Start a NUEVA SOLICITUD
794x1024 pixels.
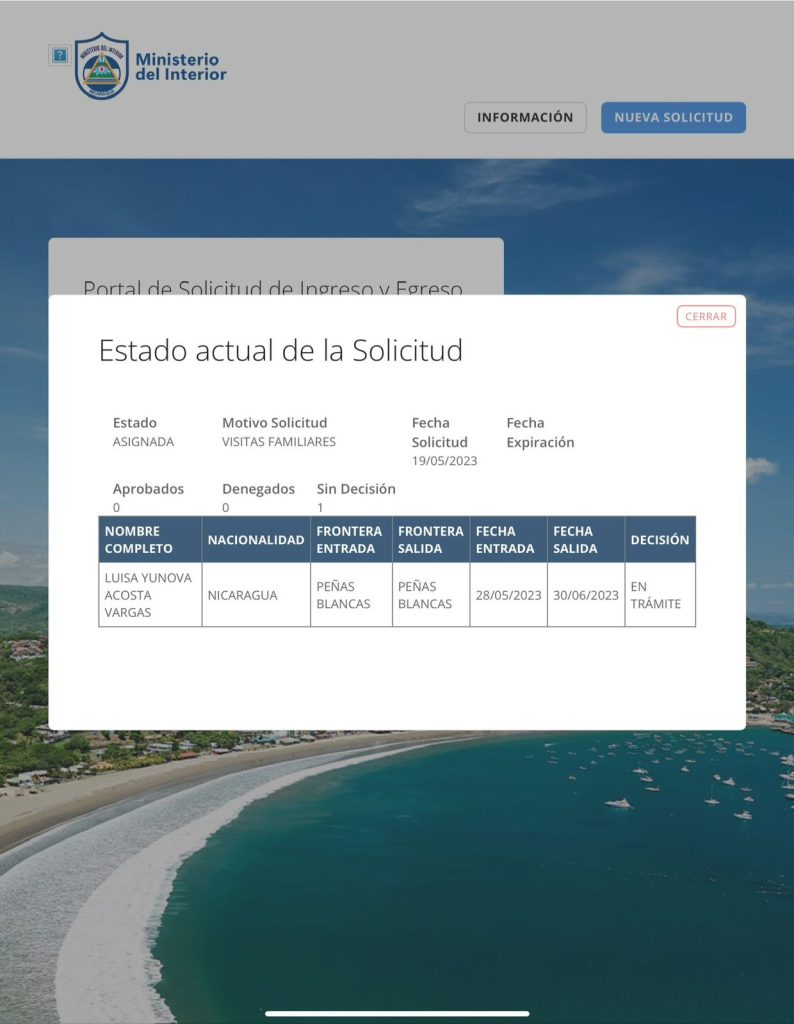pyautogui.click(x=673, y=118)
